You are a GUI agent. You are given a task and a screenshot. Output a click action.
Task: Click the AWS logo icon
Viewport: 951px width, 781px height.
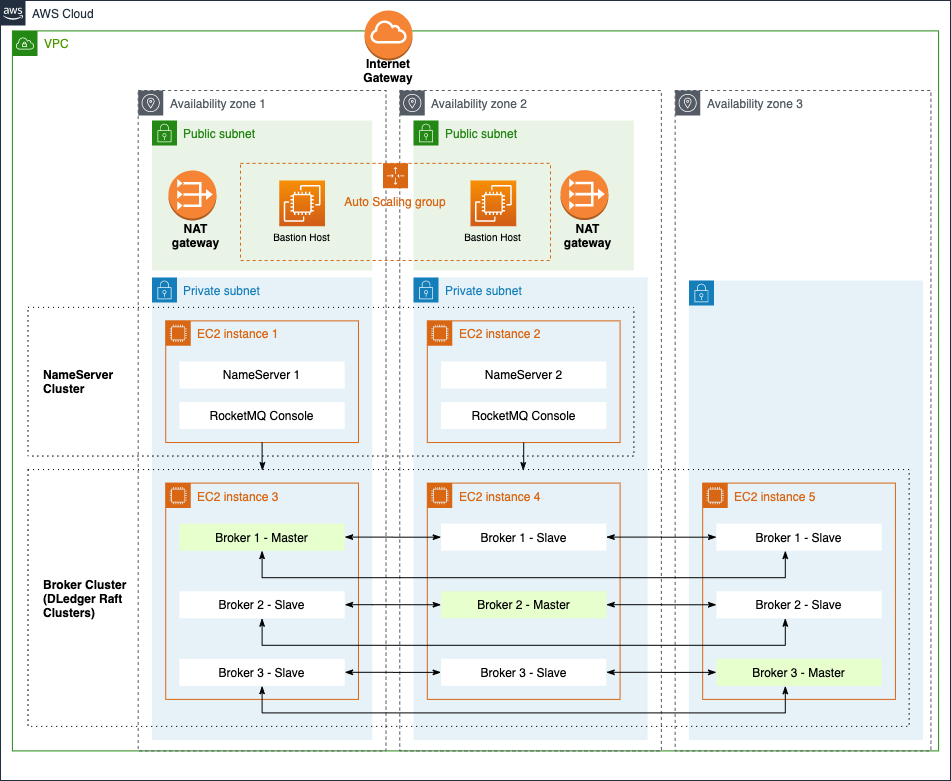pos(13,13)
